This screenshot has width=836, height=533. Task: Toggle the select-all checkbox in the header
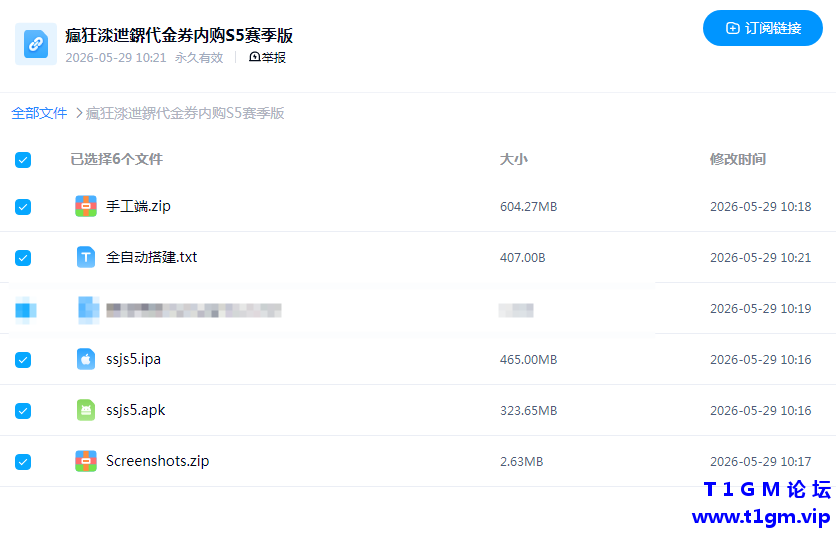coord(23,160)
